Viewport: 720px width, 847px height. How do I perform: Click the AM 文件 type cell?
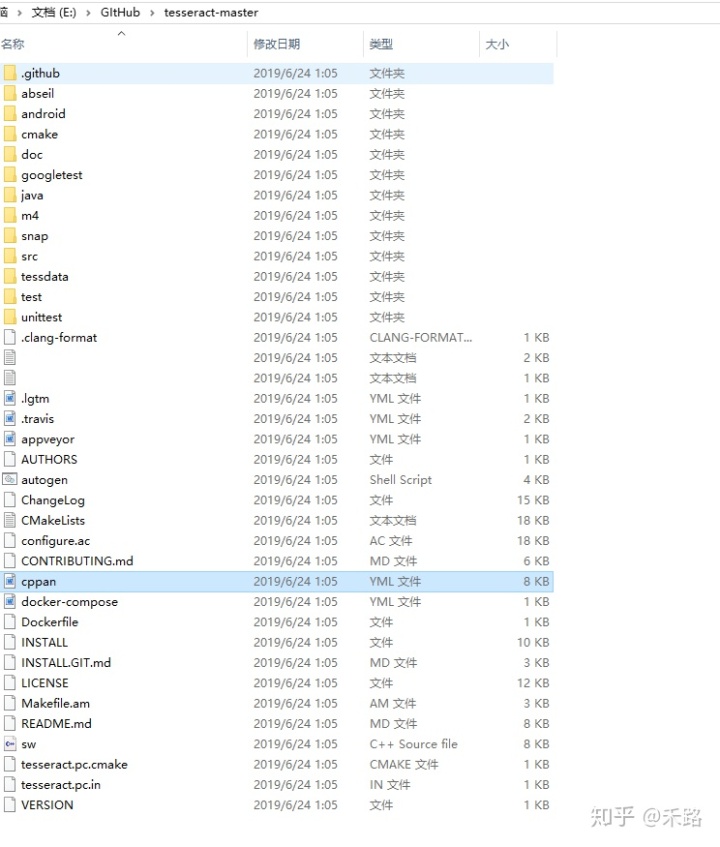(x=393, y=703)
